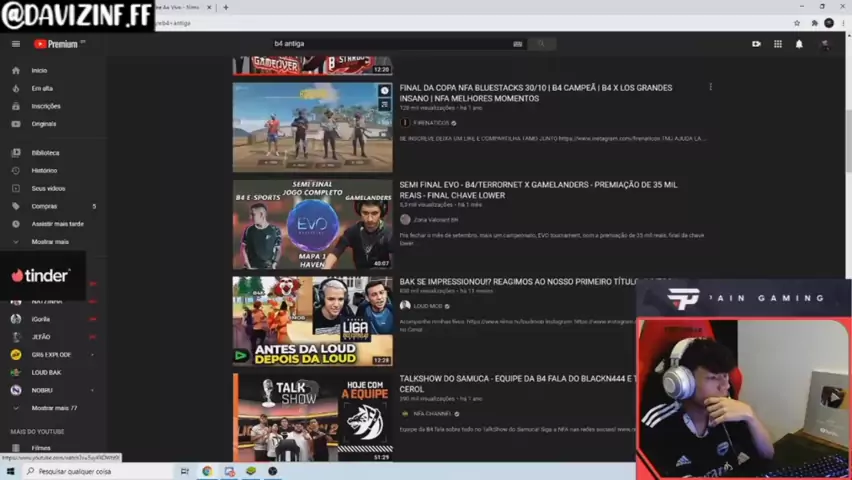Open the Antes da Loud video thumbnail
Image resolution: width=852 pixels, height=480 pixels.
coord(312,321)
